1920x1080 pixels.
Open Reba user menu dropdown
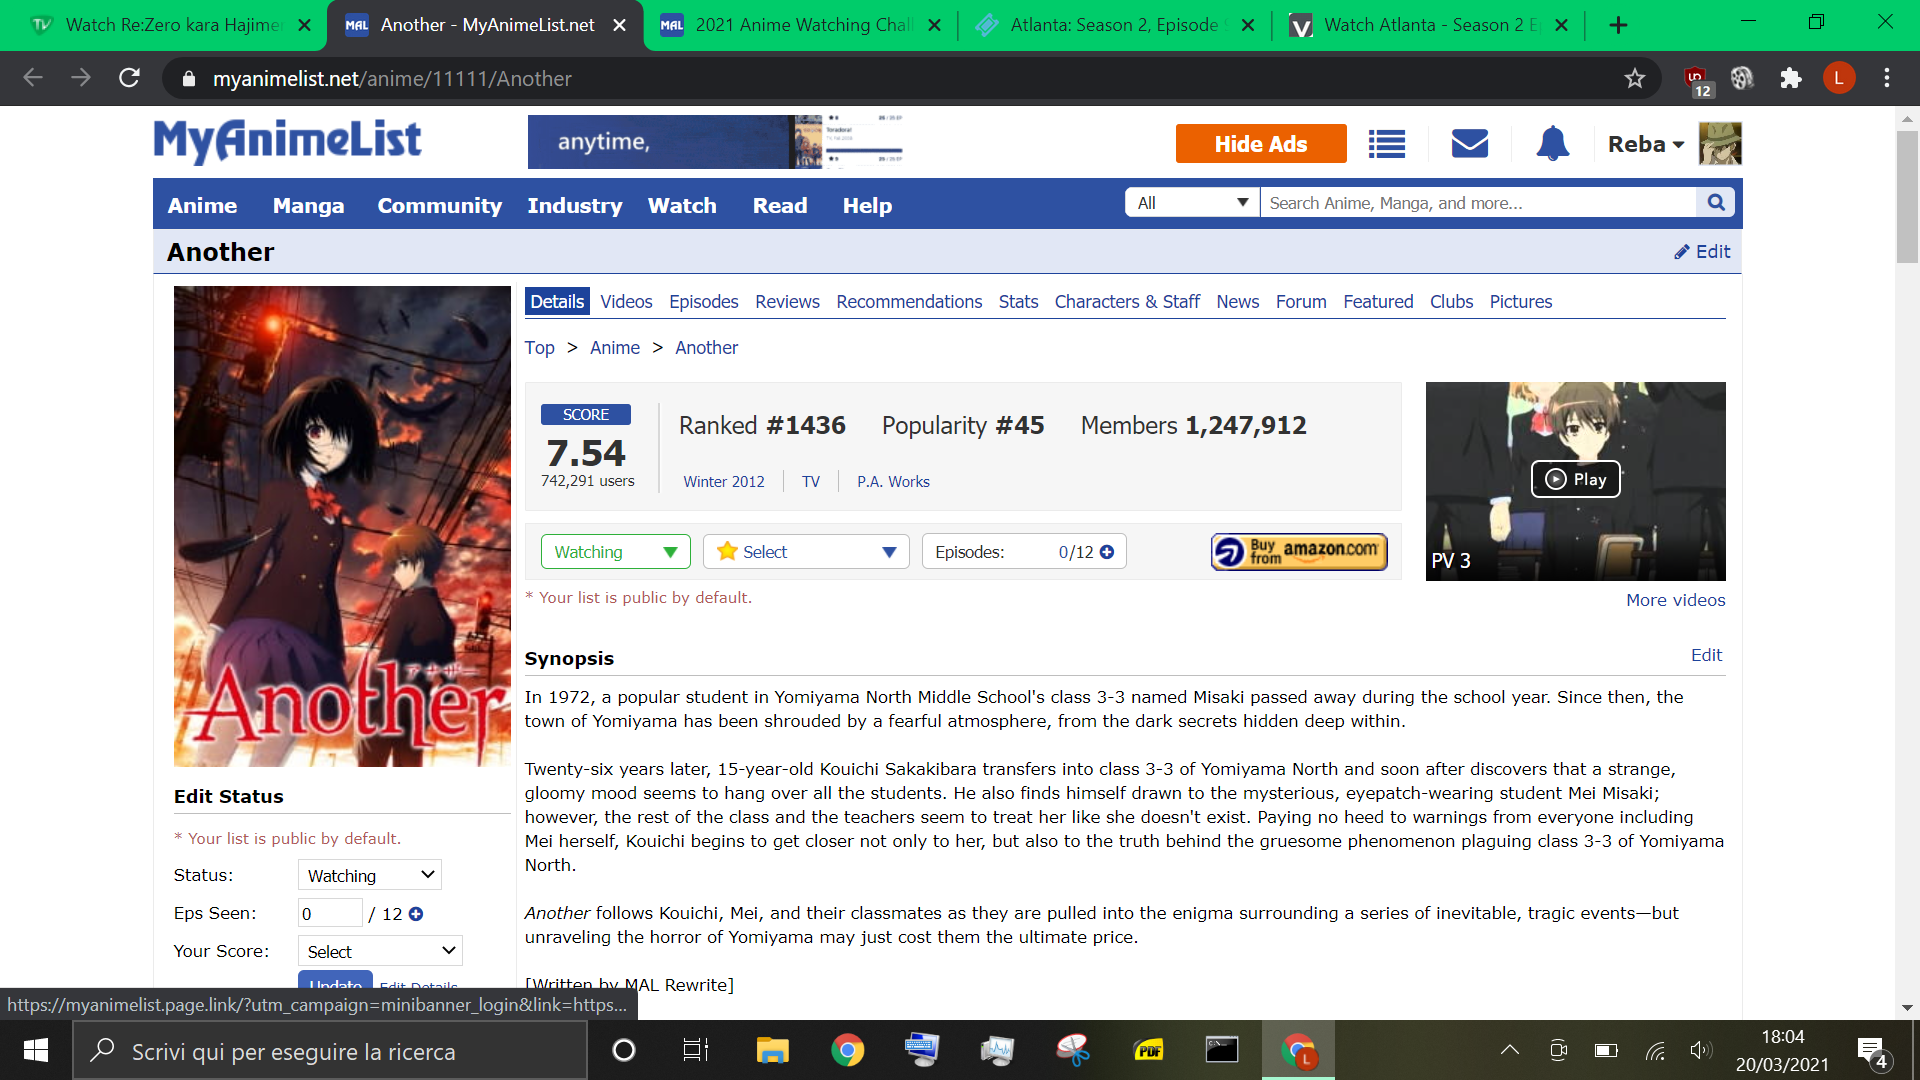point(1646,144)
